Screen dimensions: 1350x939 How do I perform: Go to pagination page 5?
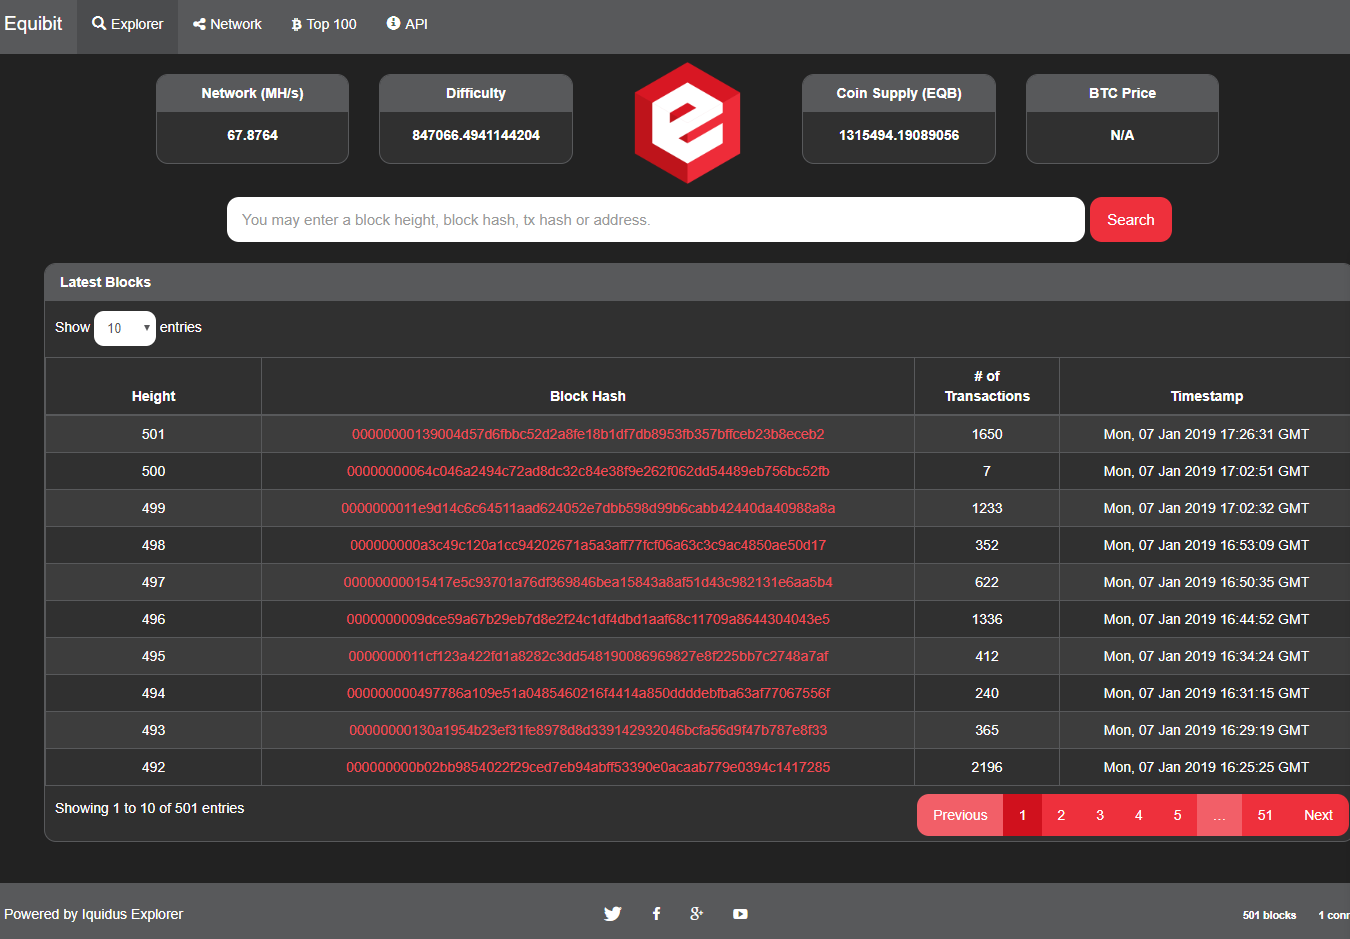tap(1177, 815)
